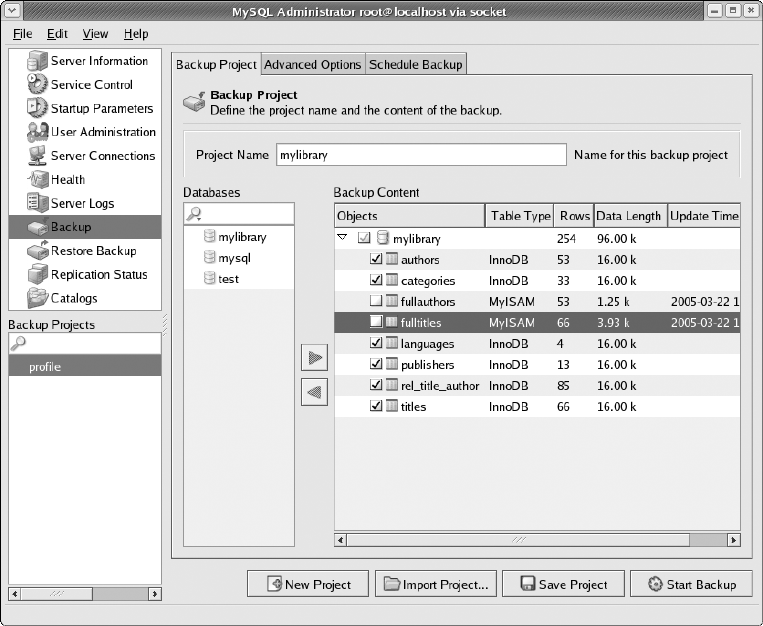Click the left arrow remove-from-backup button
763x626 pixels.
(314, 392)
